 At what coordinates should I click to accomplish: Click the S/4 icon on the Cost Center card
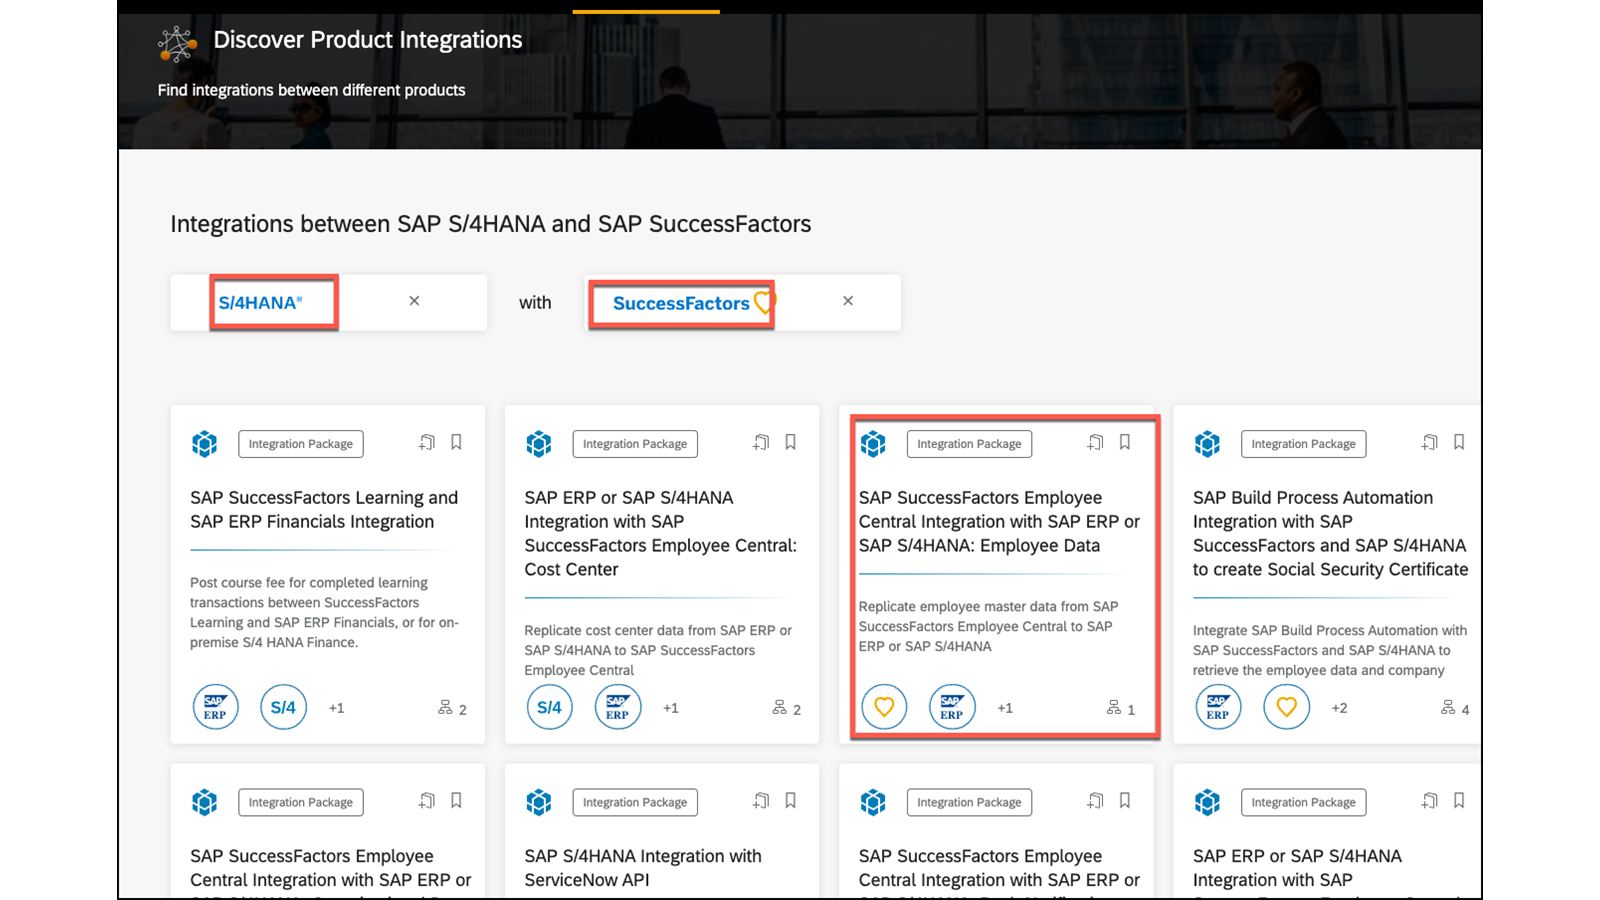[549, 707]
